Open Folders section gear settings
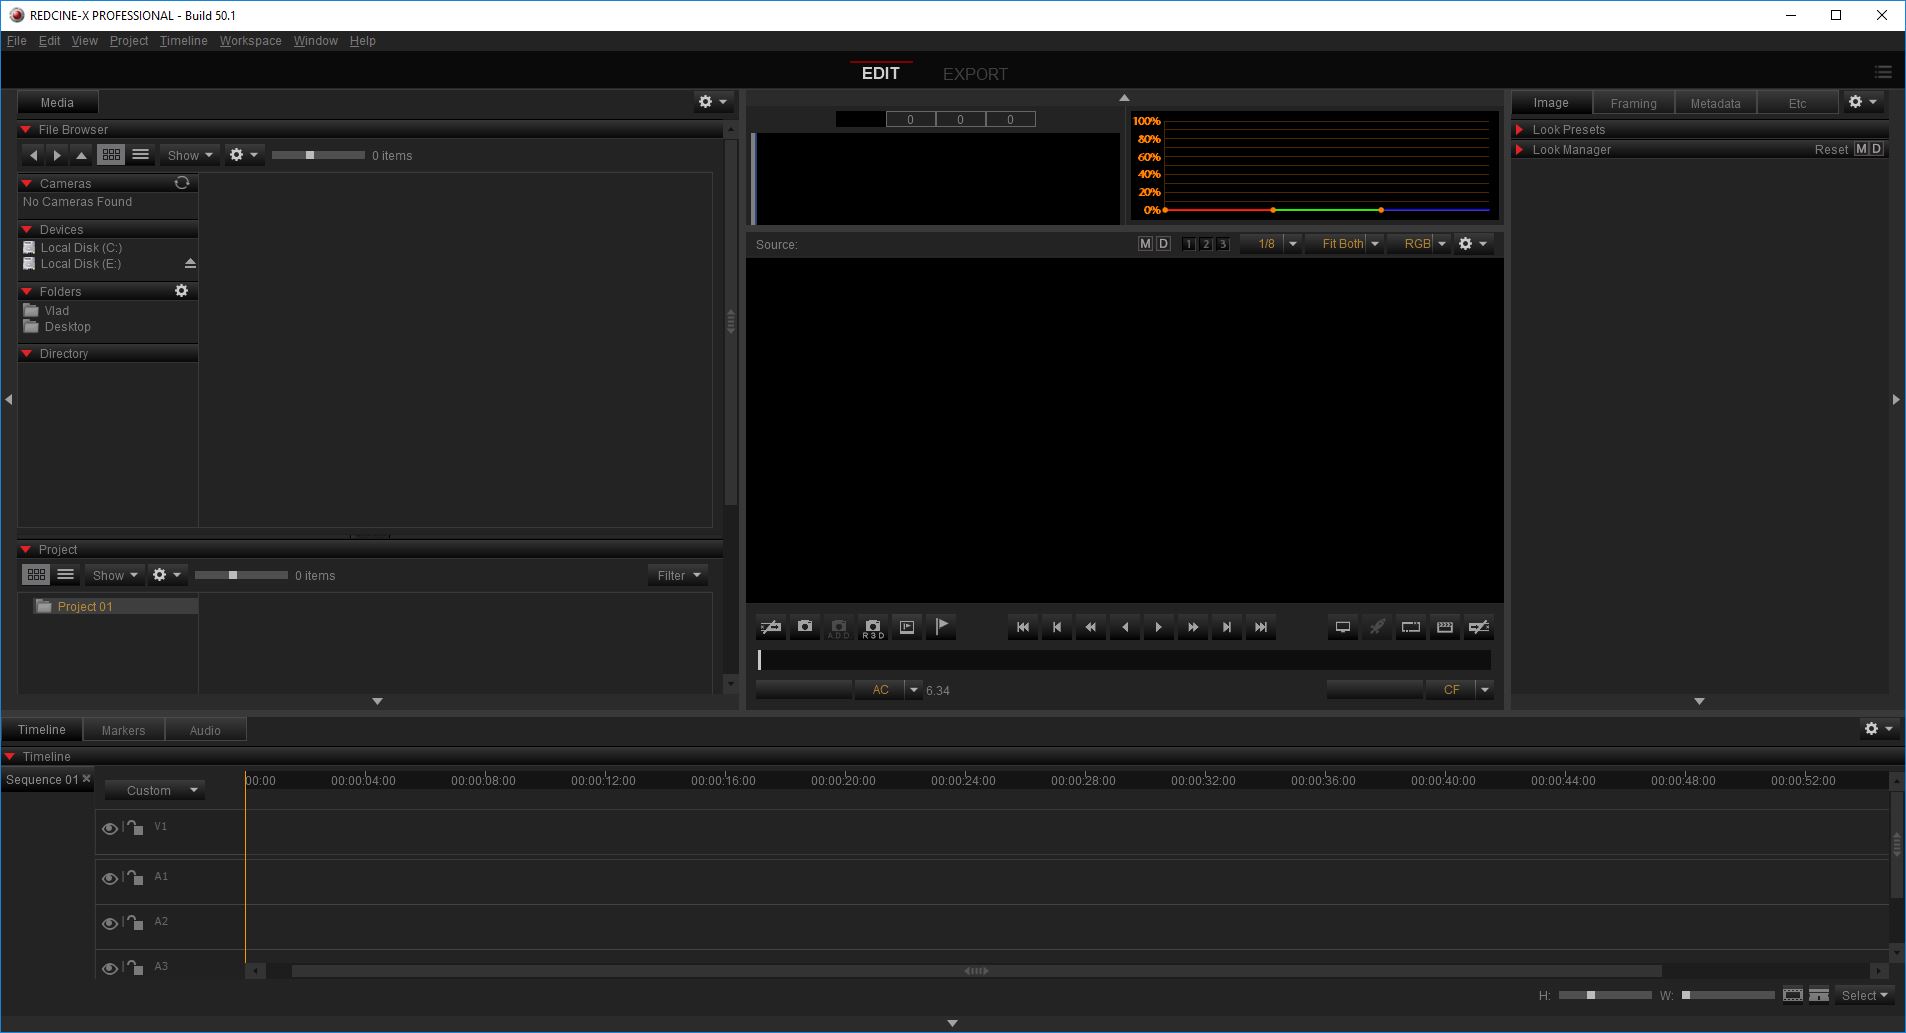Viewport: 1906px width, 1033px height. pos(181,291)
